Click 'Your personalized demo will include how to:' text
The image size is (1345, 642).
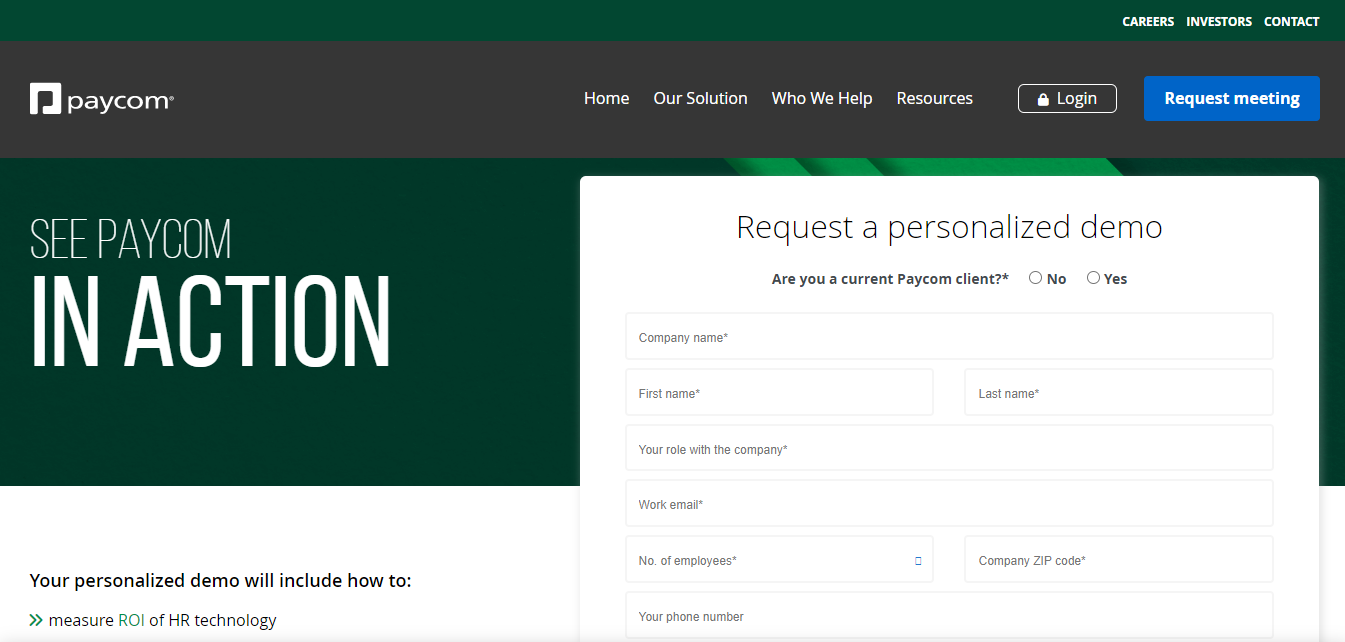pyautogui.click(x=220, y=581)
